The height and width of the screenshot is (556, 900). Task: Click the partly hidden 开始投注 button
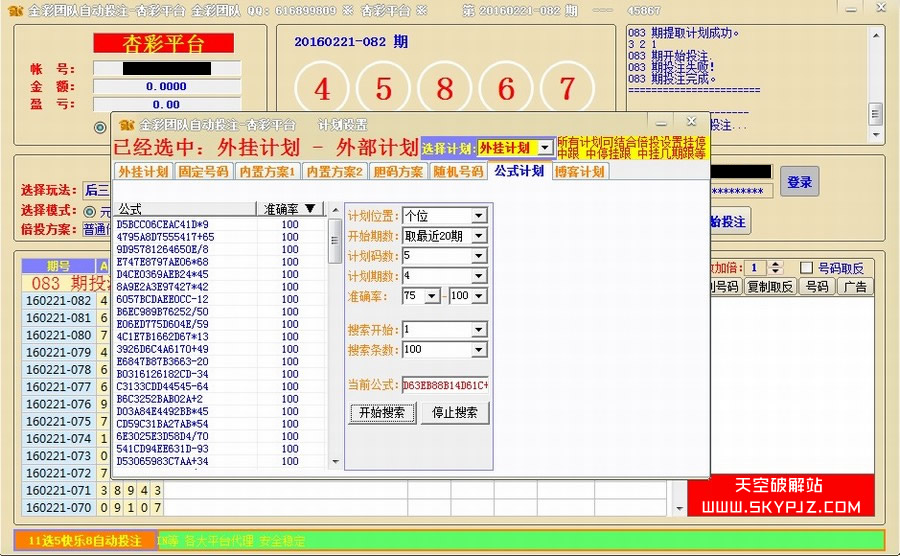tap(730, 221)
